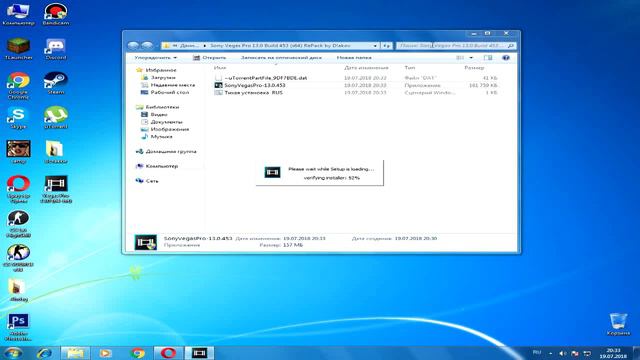This screenshot has height=360, width=640.
Task: Switch to the Vegas setup taskbar button
Action: click(x=199, y=353)
